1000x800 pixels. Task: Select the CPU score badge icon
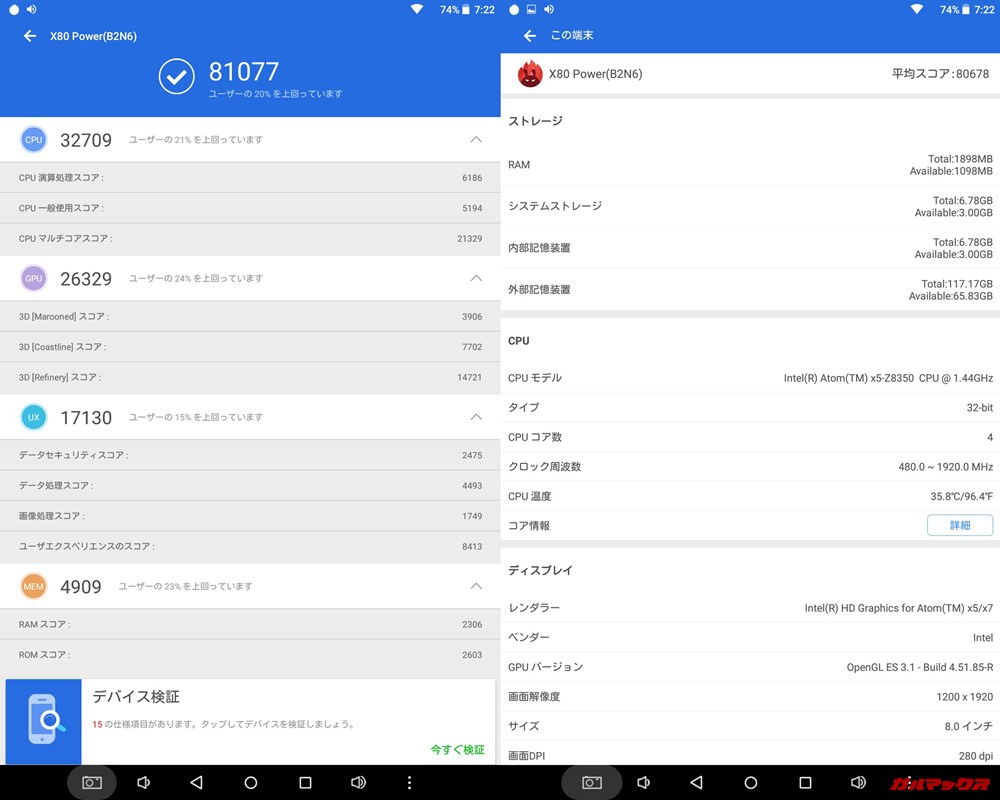(x=33, y=139)
